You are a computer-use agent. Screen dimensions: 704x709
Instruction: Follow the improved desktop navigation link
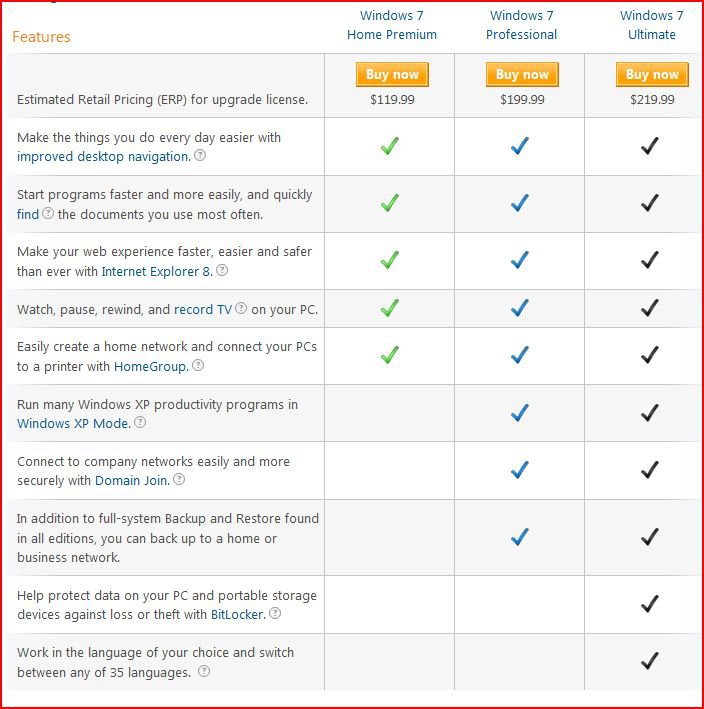click(x=104, y=156)
